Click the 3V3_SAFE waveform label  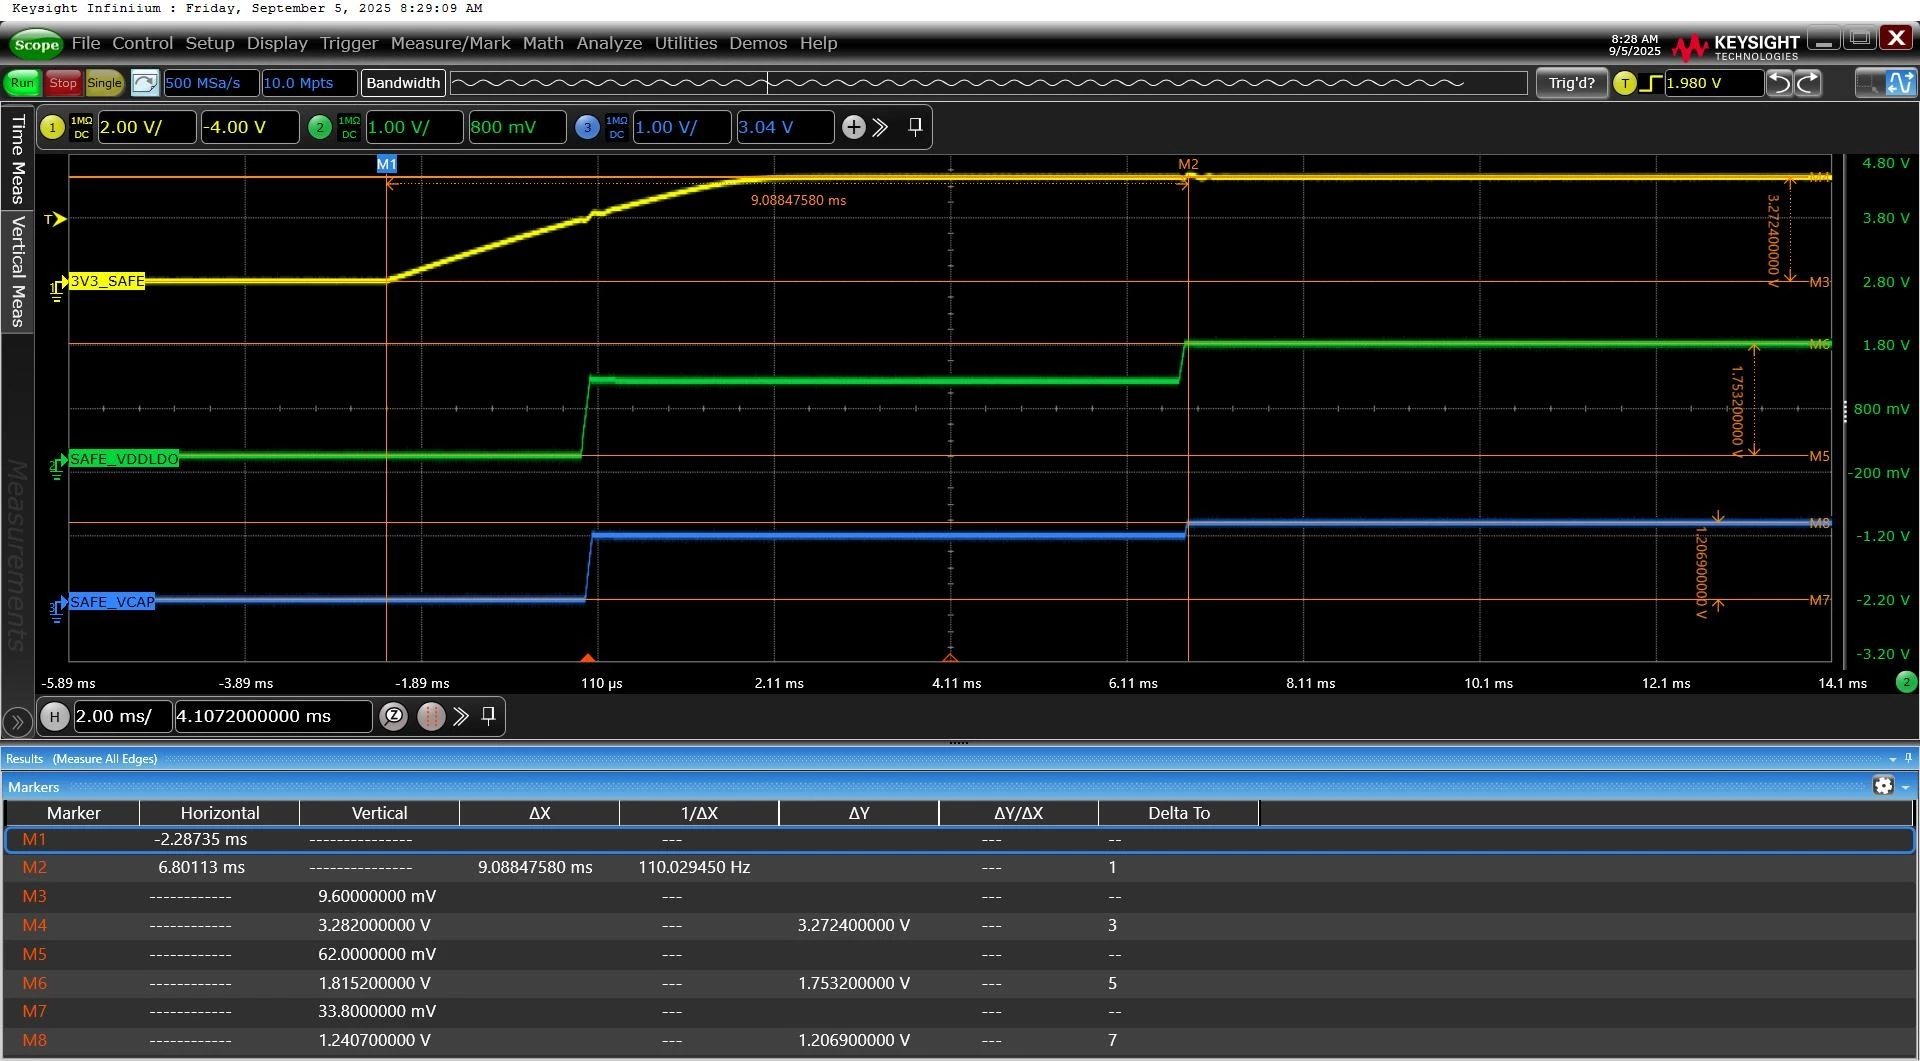[x=107, y=281]
